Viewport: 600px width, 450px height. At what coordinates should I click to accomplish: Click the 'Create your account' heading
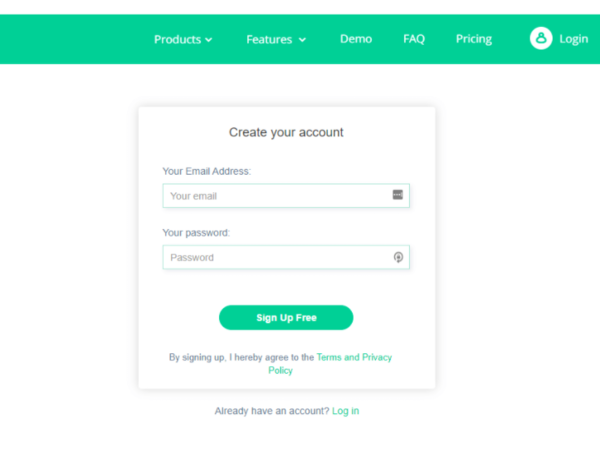coord(286,132)
